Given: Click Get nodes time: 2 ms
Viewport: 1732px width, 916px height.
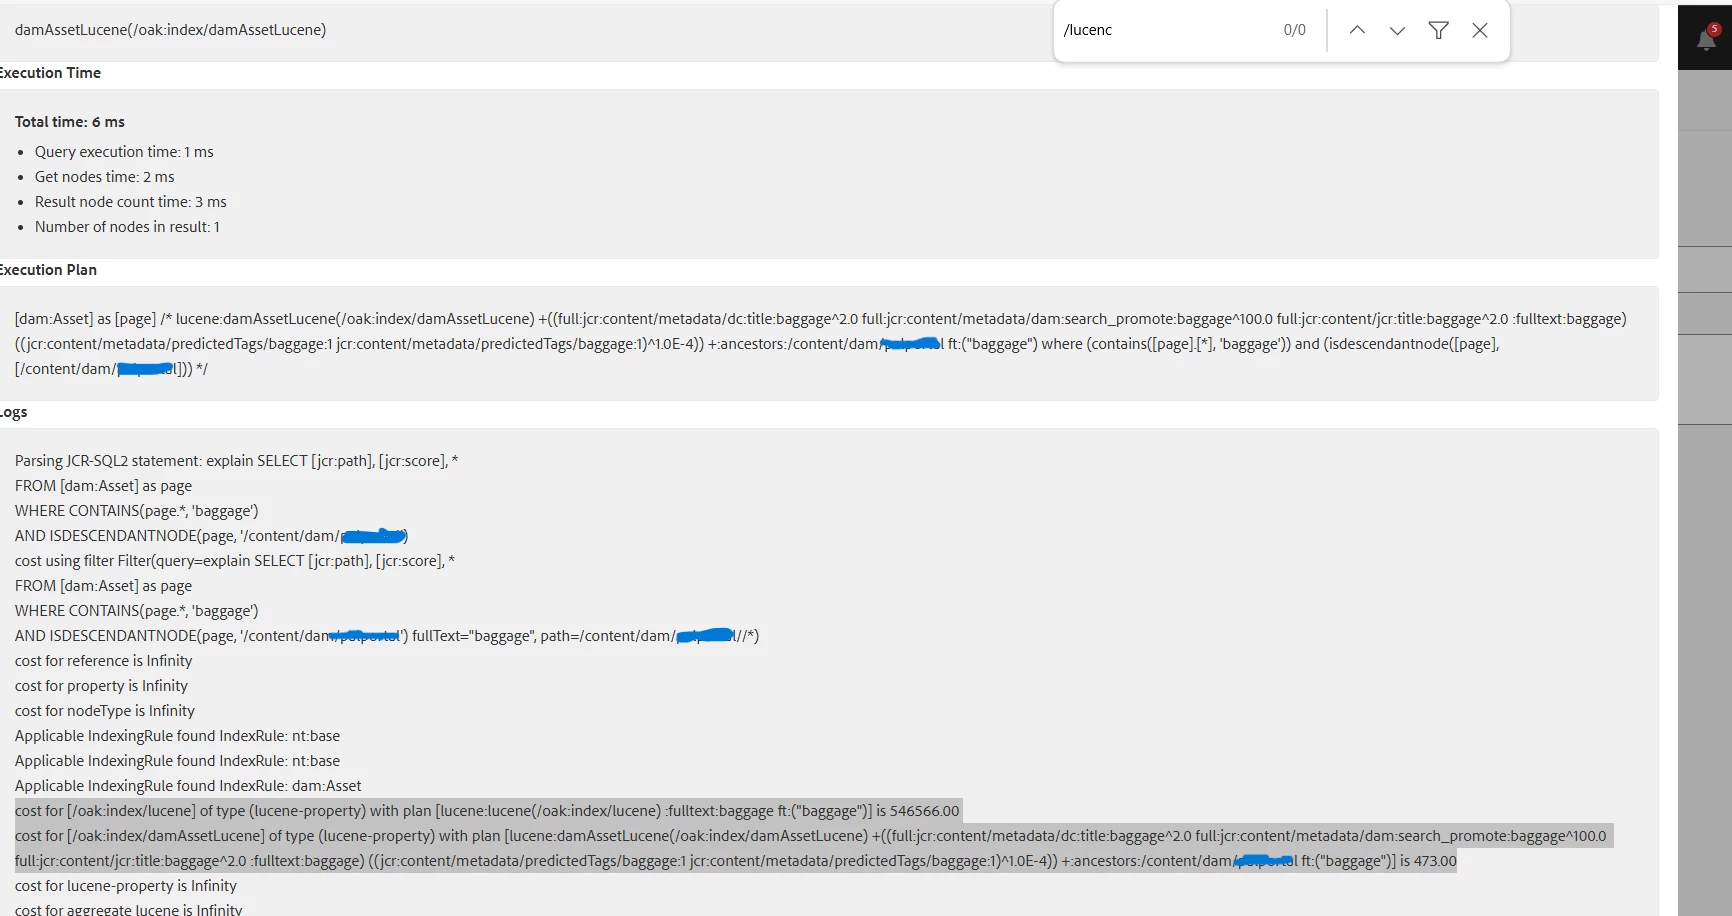Looking at the screenshot, I should click(104, 177).
